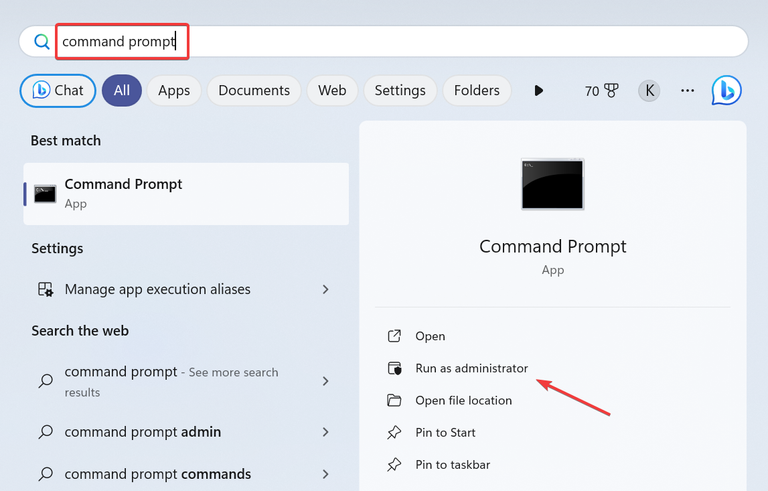Click the Bing Chat icon at top right
768x491 pixels.
727,91
